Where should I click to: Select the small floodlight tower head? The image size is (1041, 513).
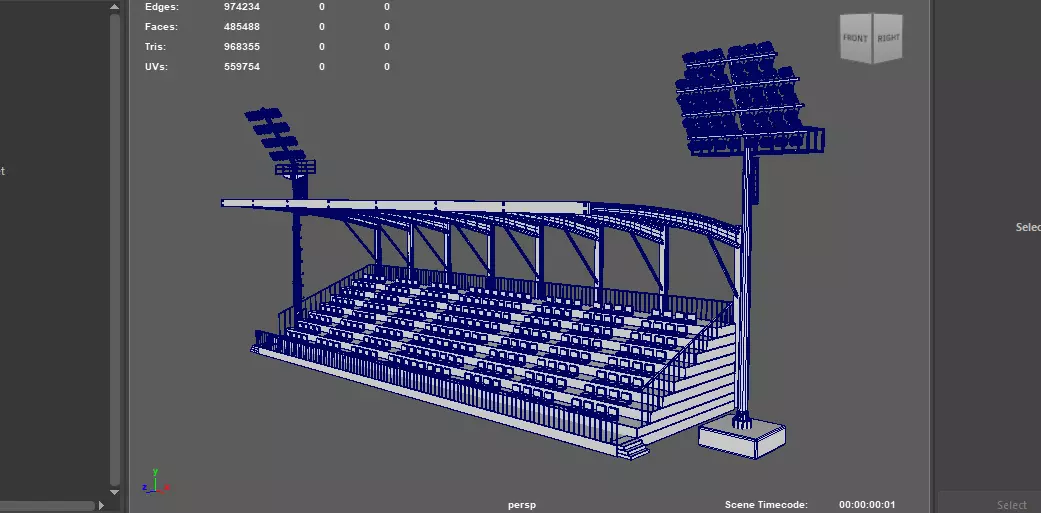tap(280, 143)
